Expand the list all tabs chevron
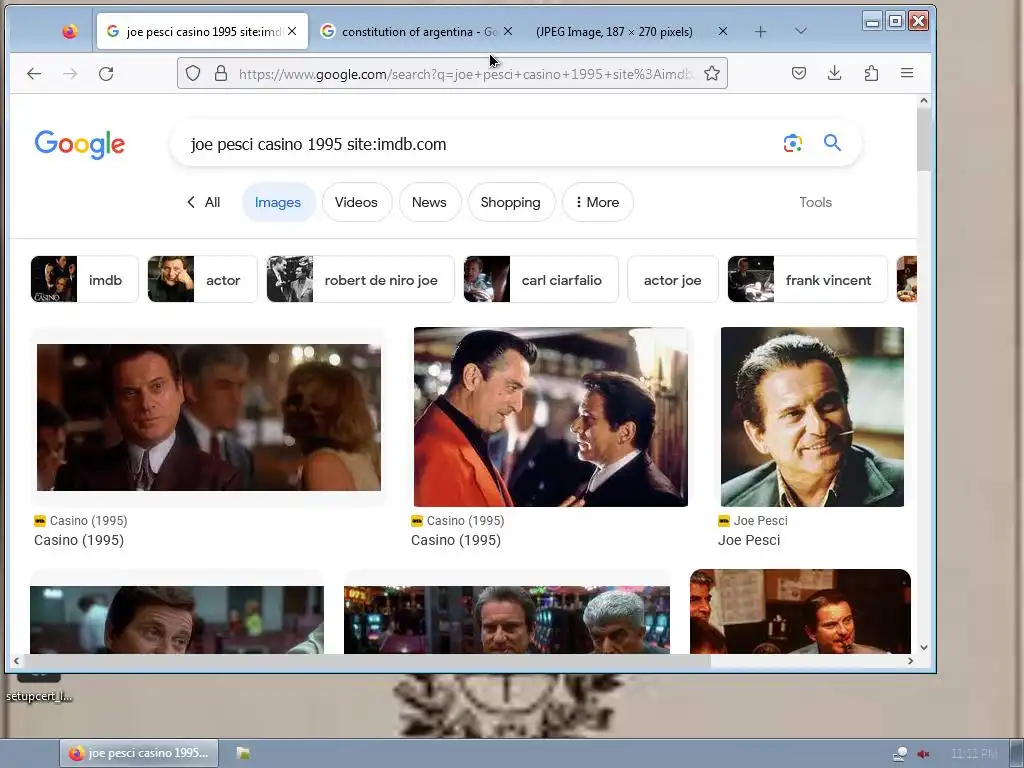 801,31
